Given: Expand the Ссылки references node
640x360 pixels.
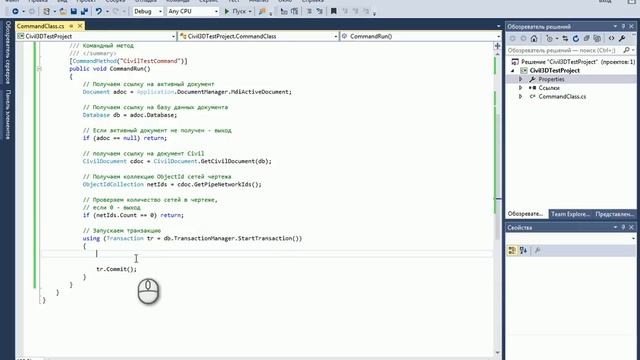Looking at the screenshot, I should click(520, 88).
